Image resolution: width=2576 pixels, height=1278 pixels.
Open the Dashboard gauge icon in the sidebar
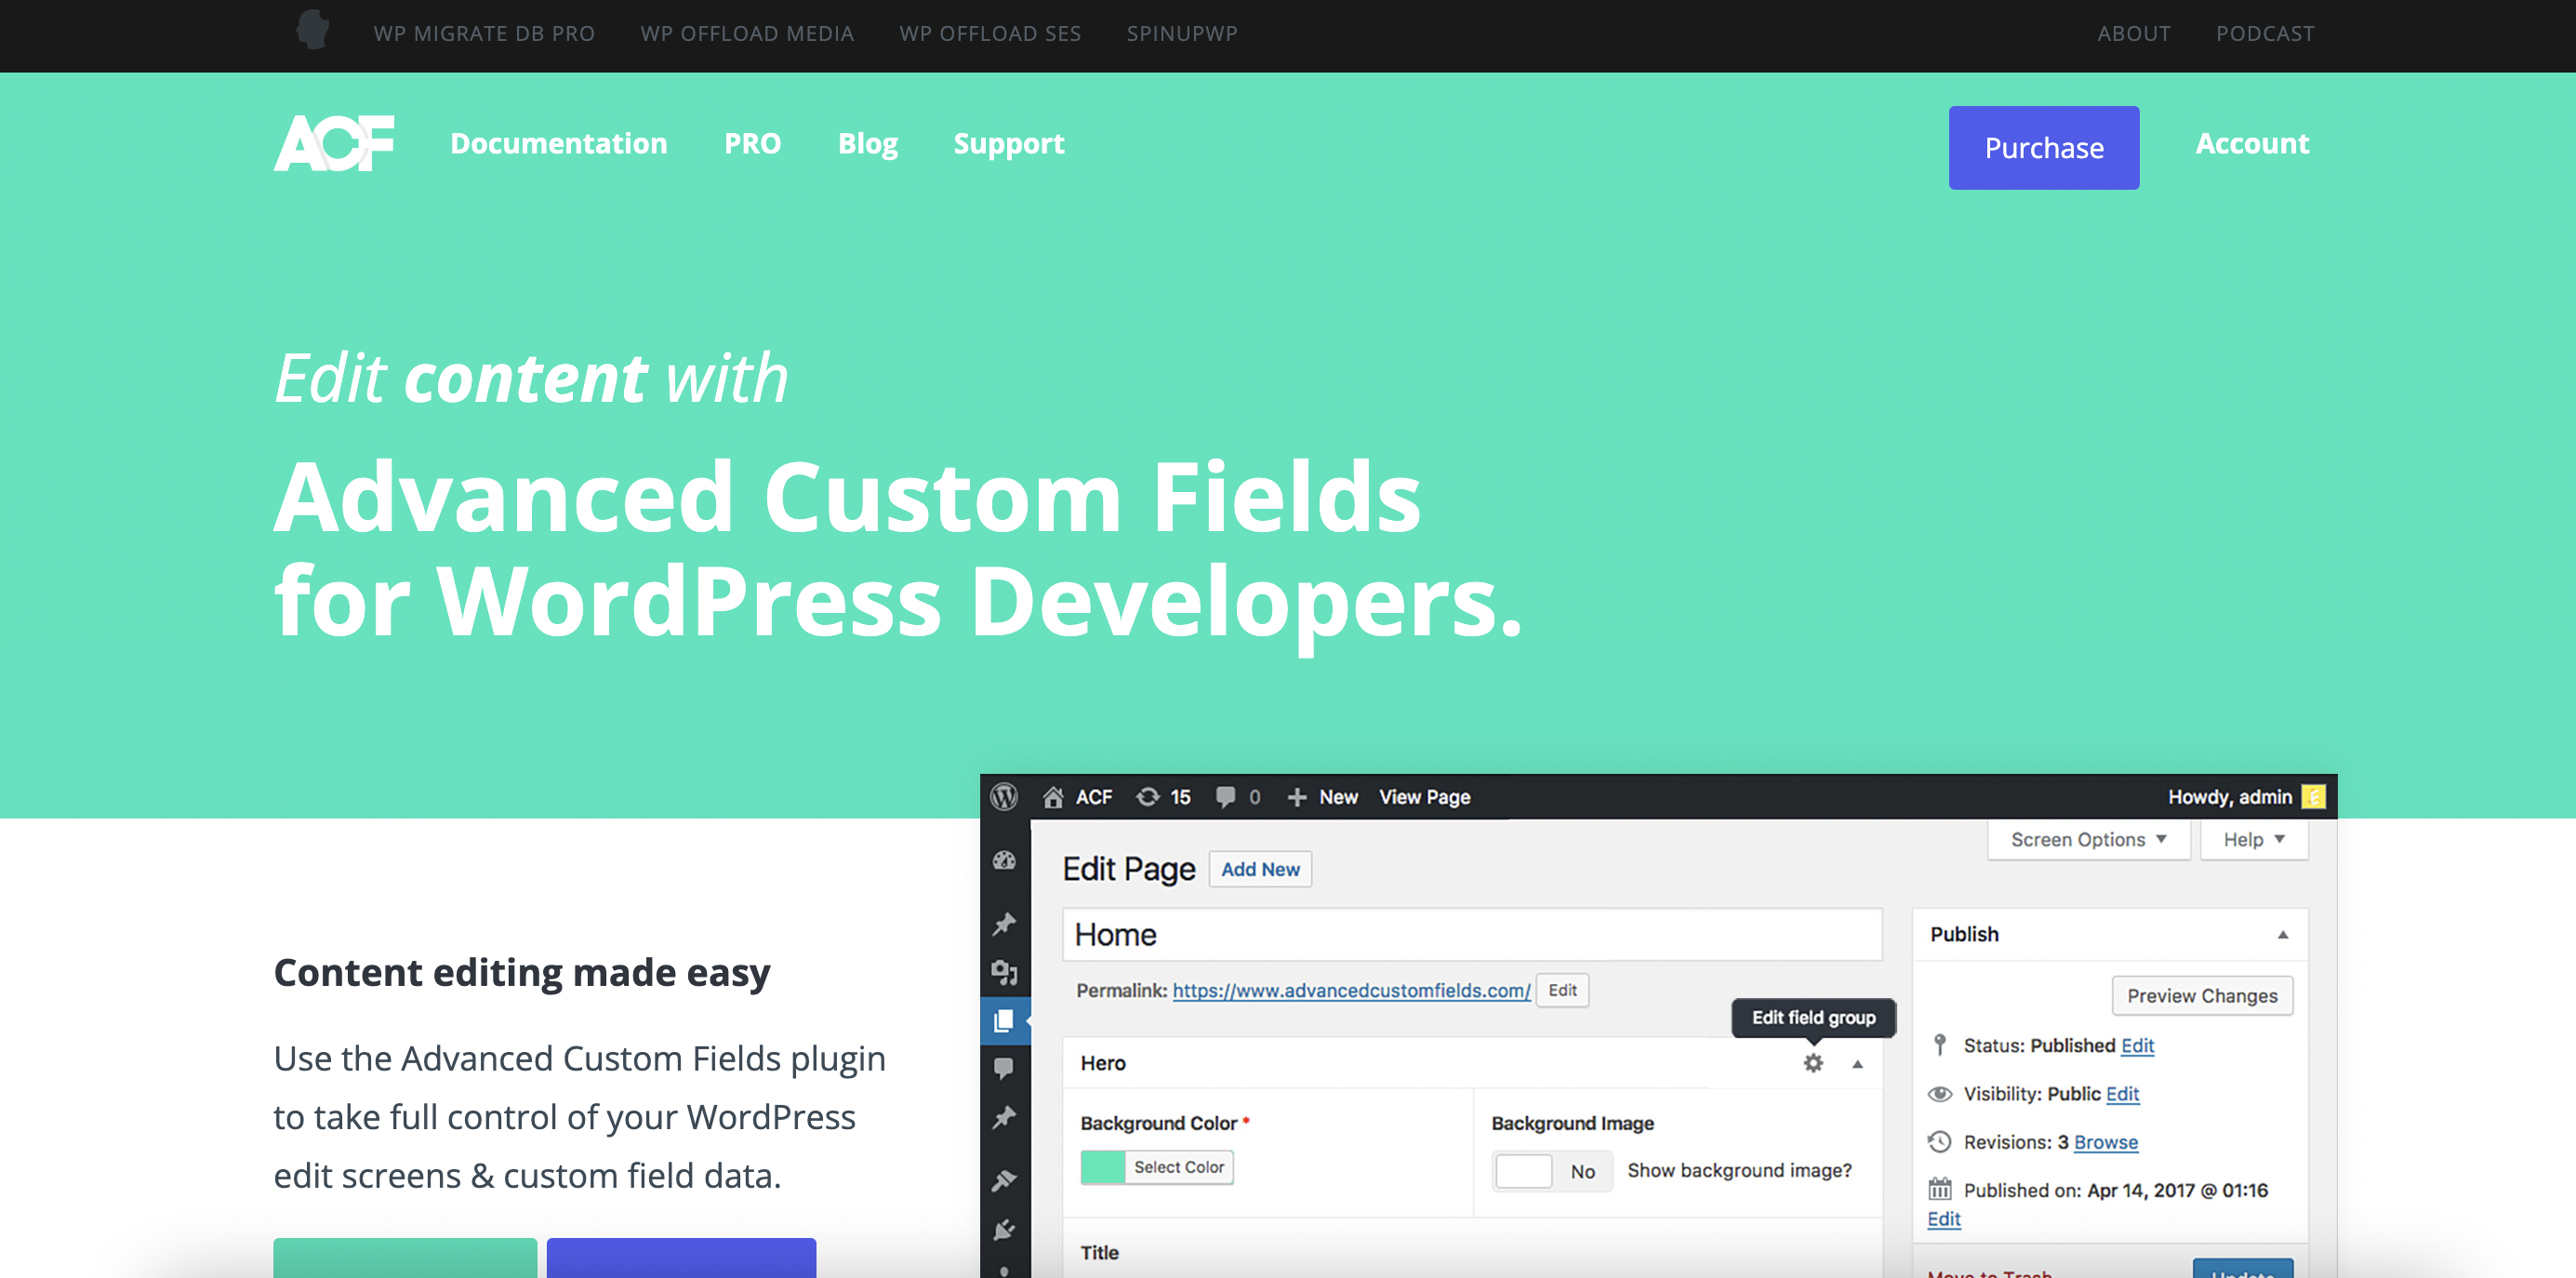click(1004, 860)
